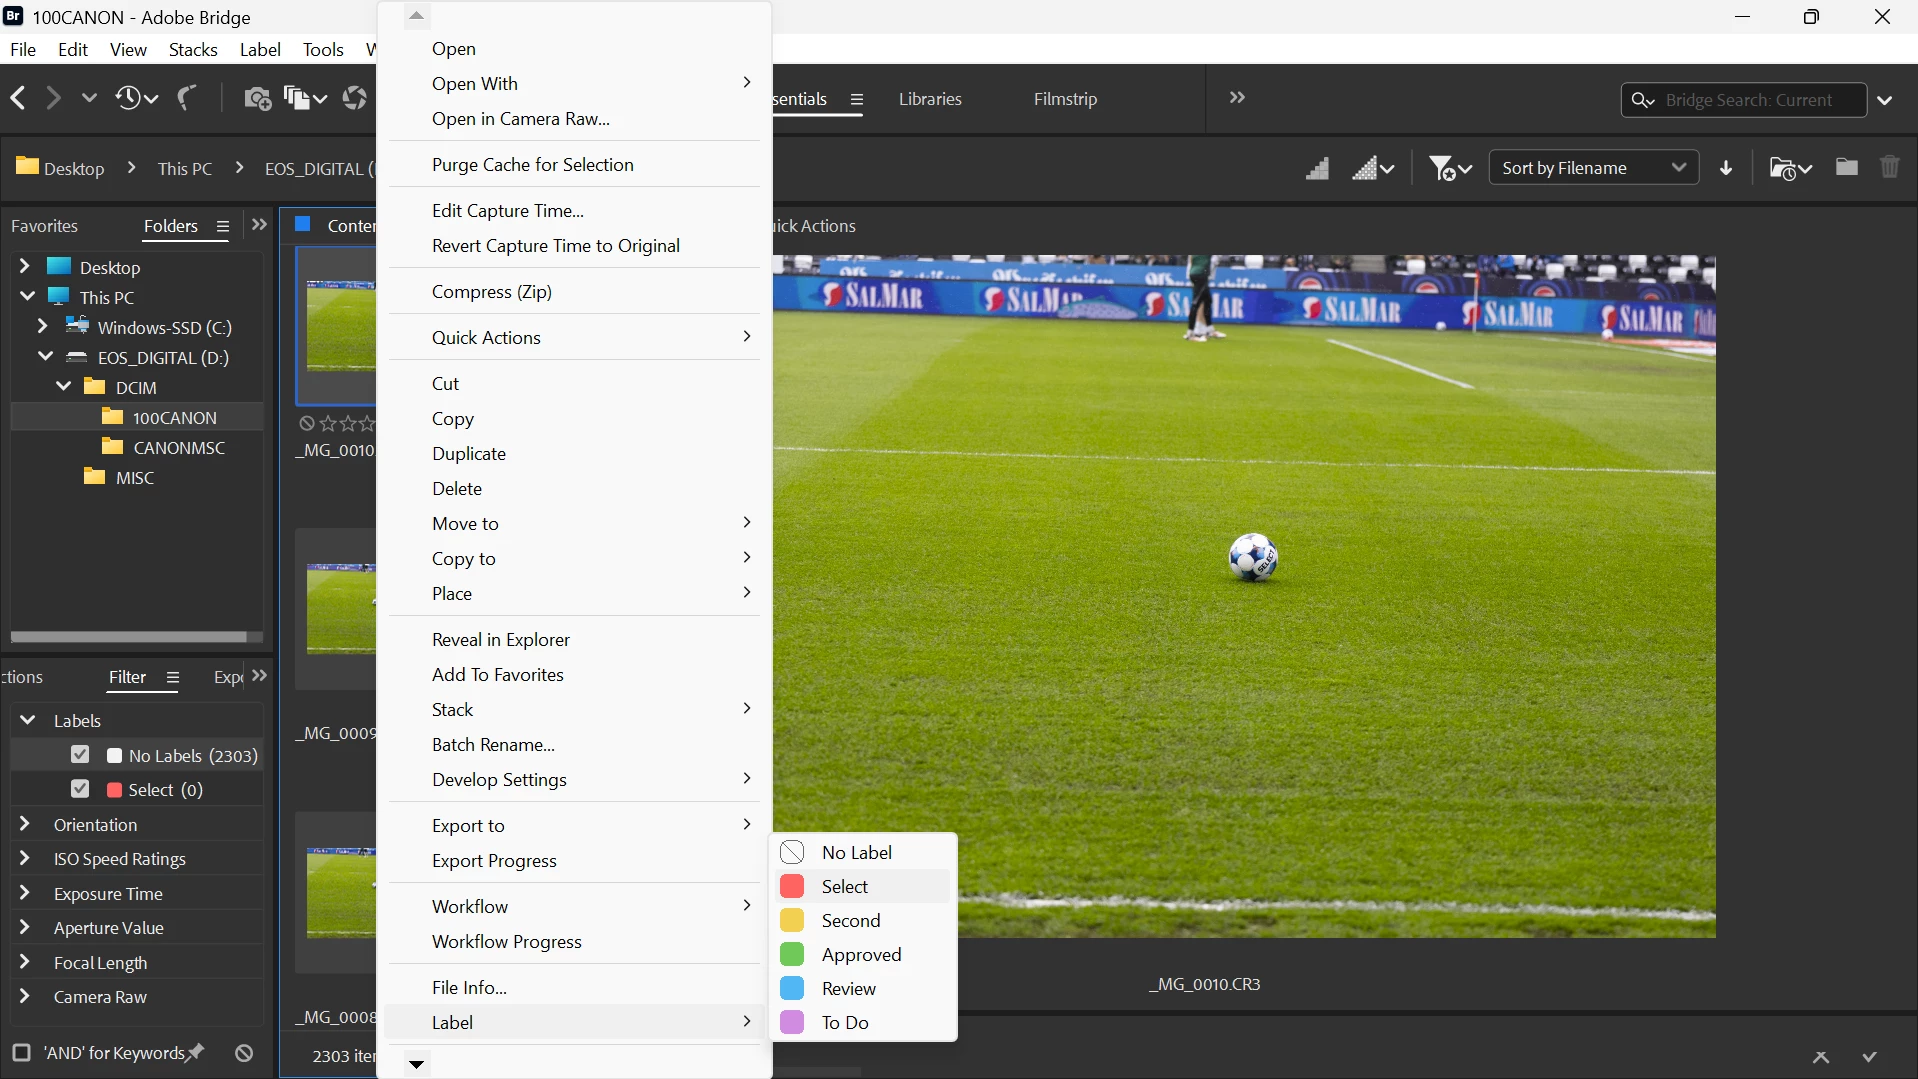
Task: Collapse the DCIM folder node
Action: pos(64,386)
